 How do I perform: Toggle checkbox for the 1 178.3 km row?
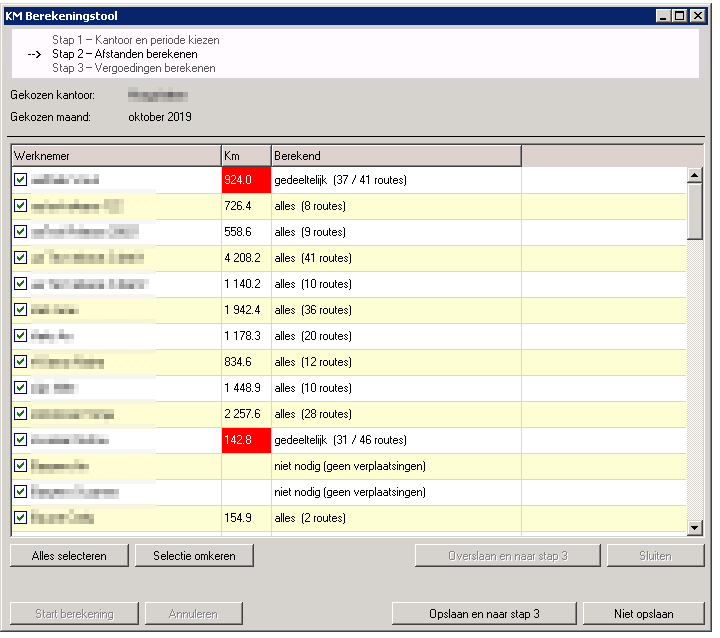pos(20,336)
